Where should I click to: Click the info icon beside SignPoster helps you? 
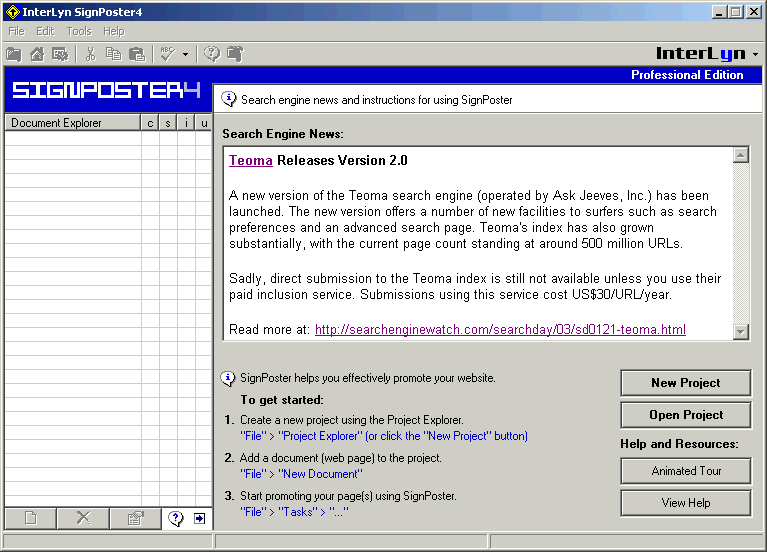pos(228,378)
